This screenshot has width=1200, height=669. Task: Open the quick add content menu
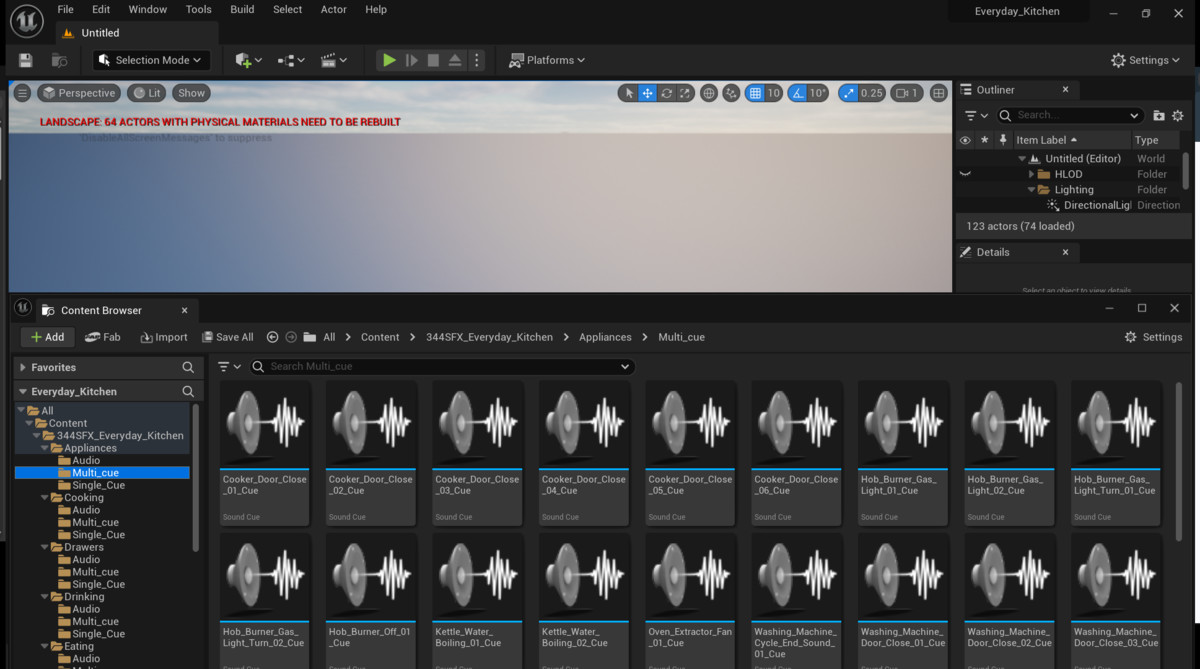click(x=248, y=60)
